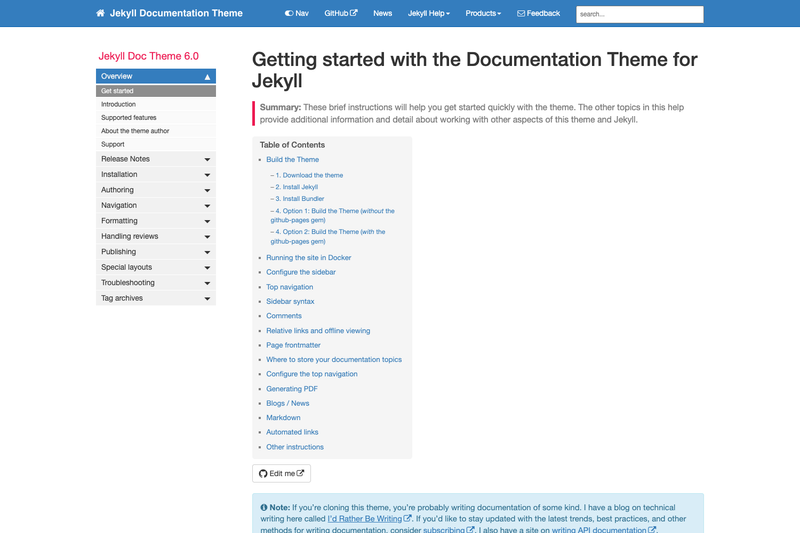Image resolution: width=800 pixels, height=533 pixels.
Task: Jump to Other instructions section
Action: click(295, 447)
